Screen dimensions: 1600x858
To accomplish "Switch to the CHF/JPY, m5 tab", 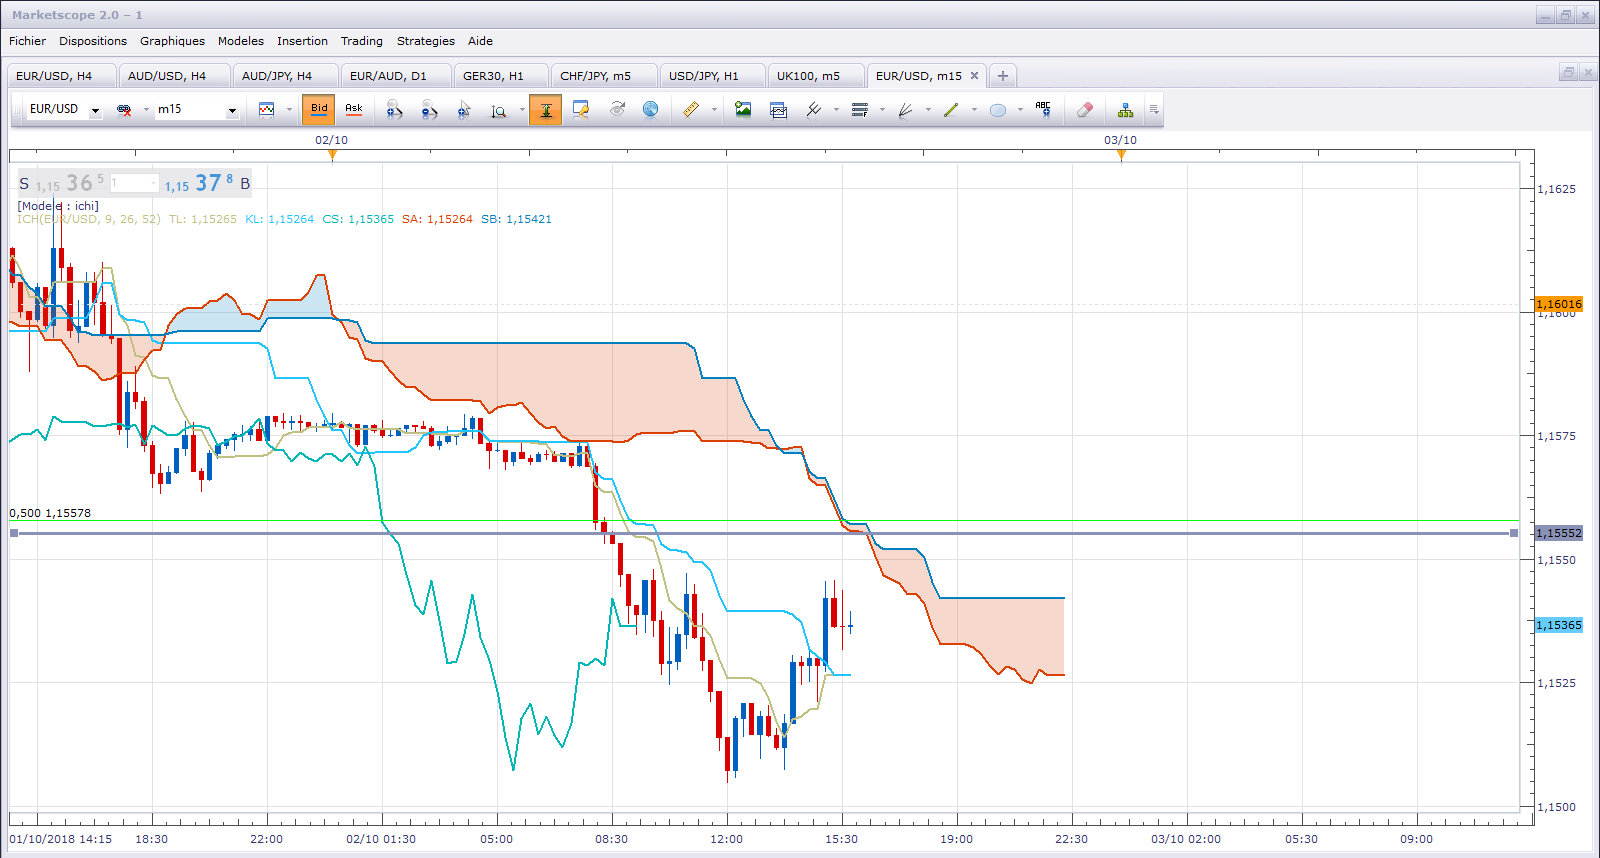I will pos(602,76).
